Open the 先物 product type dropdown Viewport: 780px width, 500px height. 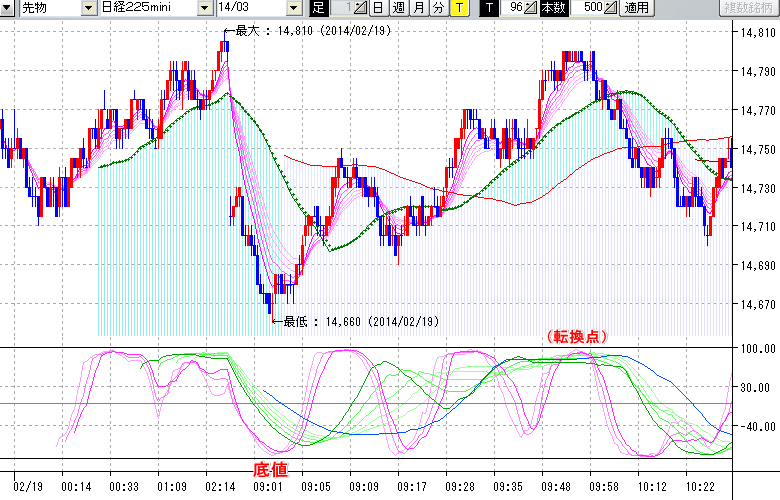click(x=90, y=8)
